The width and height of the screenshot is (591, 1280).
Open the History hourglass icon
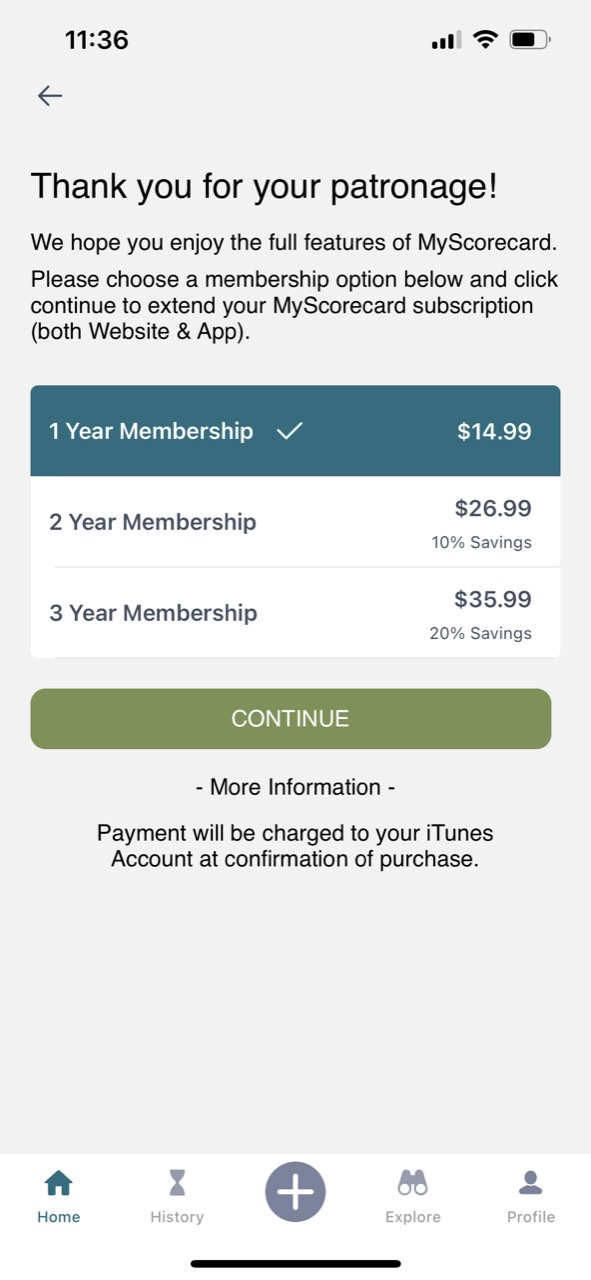click(x=177, y=1183)
